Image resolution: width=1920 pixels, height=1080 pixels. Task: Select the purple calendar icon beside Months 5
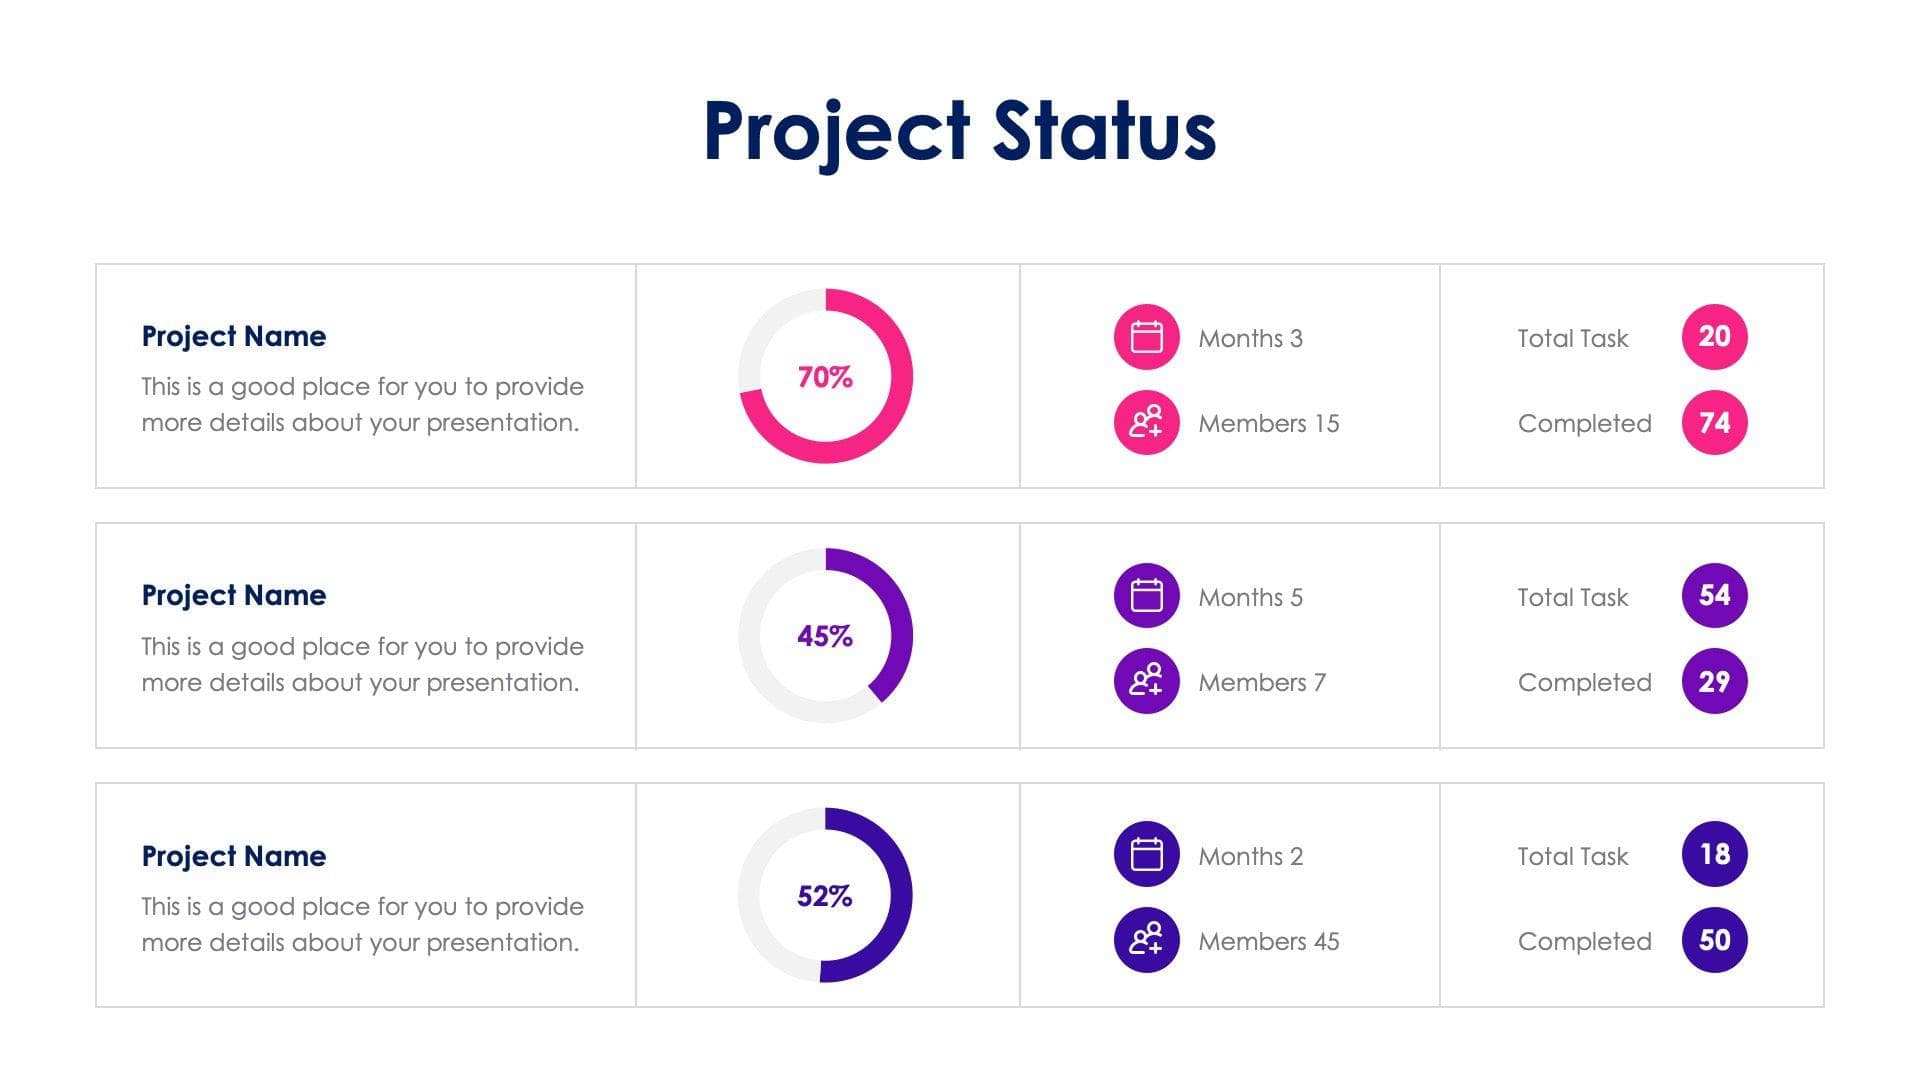(x=1146, y=596)
